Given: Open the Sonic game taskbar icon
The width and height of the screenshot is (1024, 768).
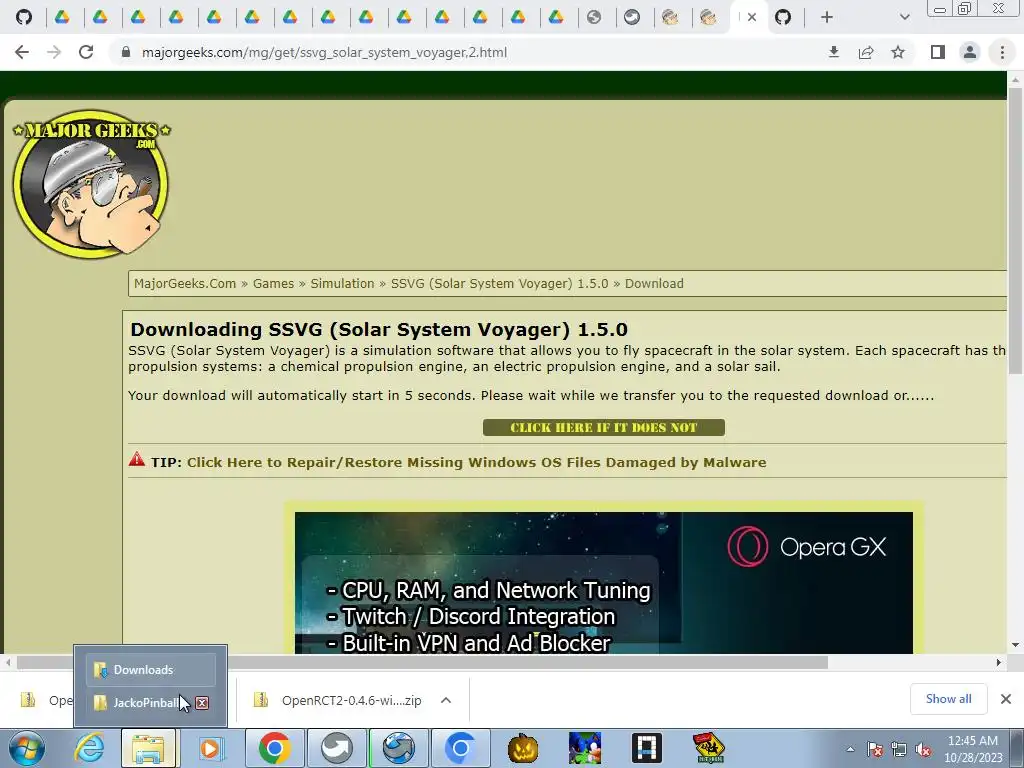Looking at the screenshot, I should (x=585, y=748).
